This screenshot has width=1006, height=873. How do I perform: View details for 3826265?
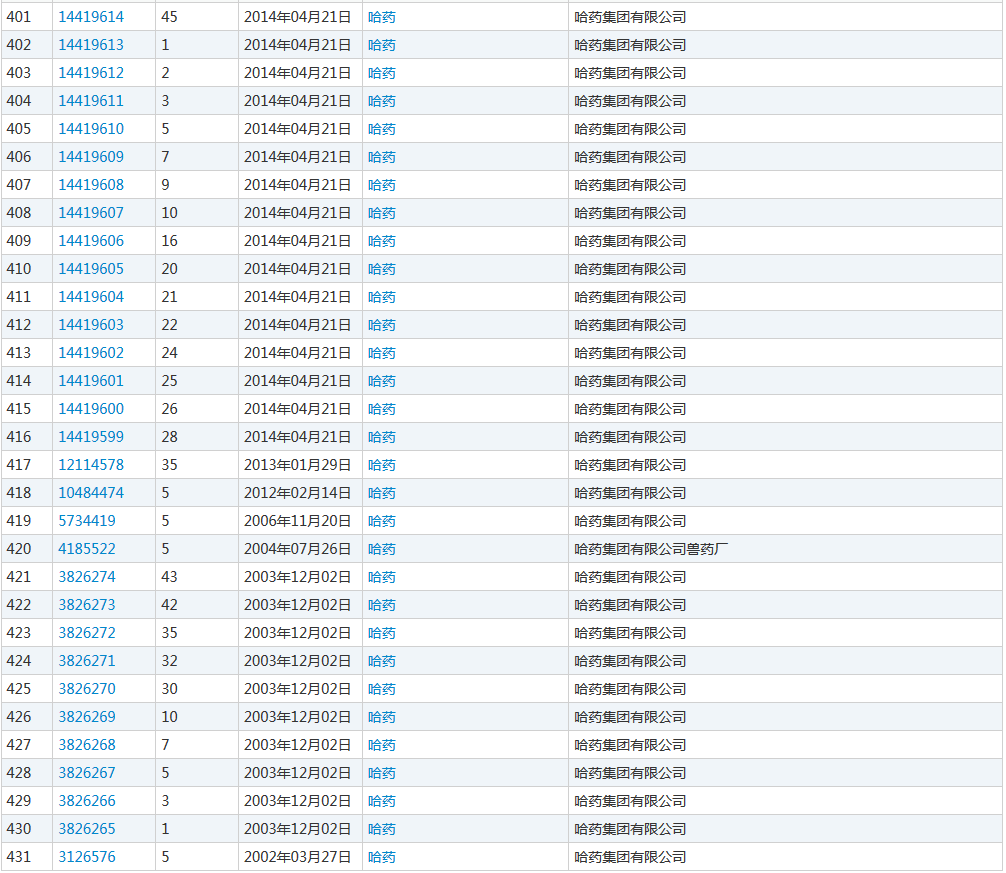click(87, 829)
